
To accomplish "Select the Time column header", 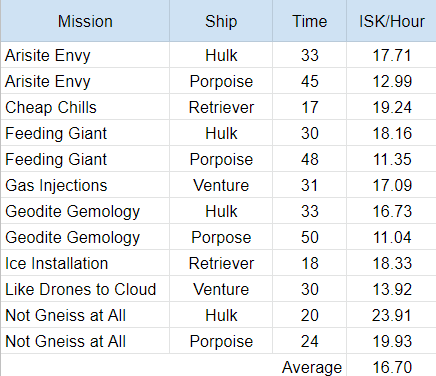I will point(310,21).
